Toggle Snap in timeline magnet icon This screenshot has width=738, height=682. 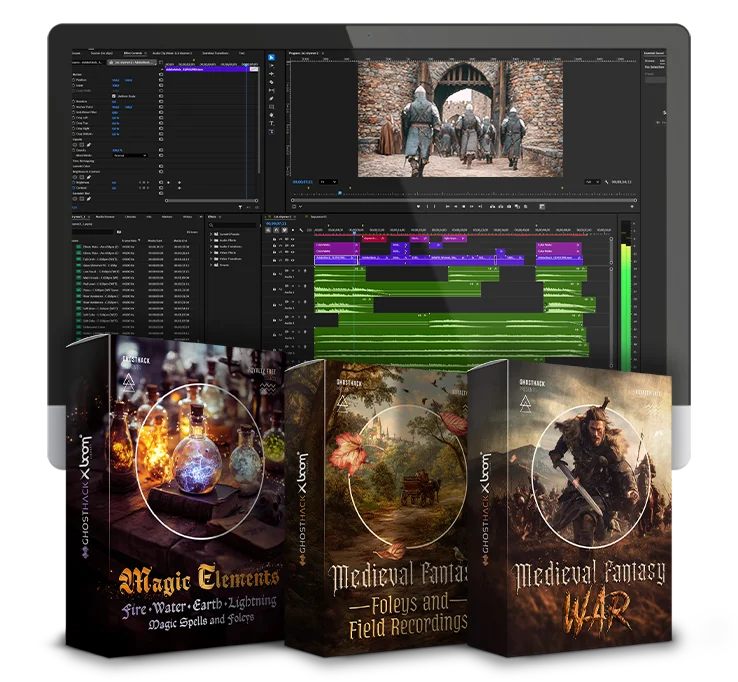[x=276, y=230]
